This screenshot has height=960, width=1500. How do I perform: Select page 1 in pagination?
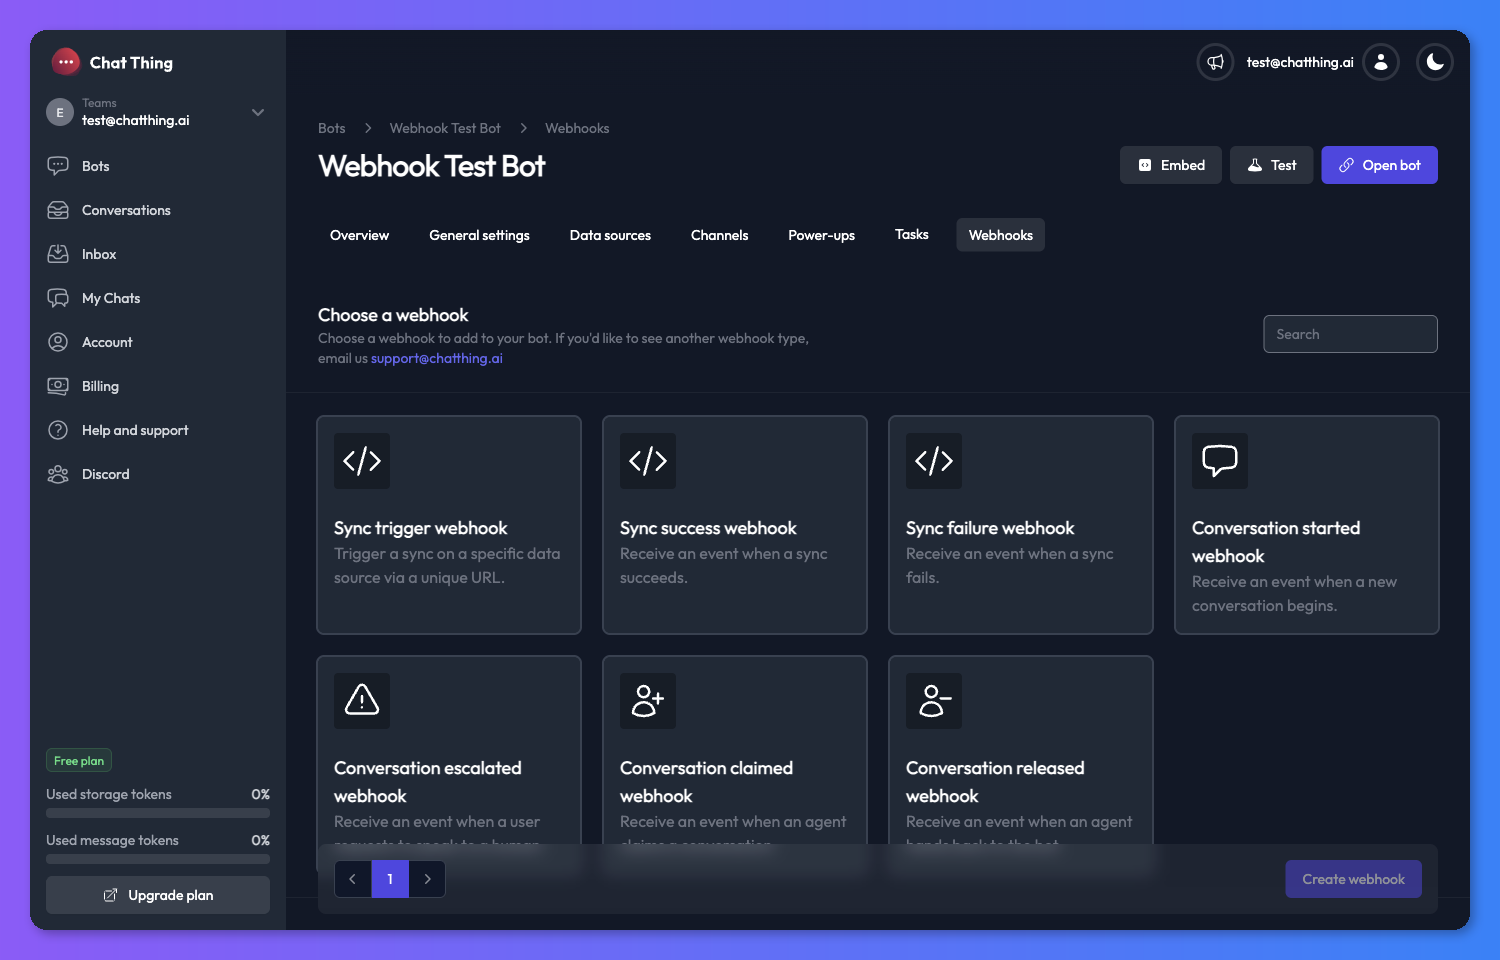[390, 879]
